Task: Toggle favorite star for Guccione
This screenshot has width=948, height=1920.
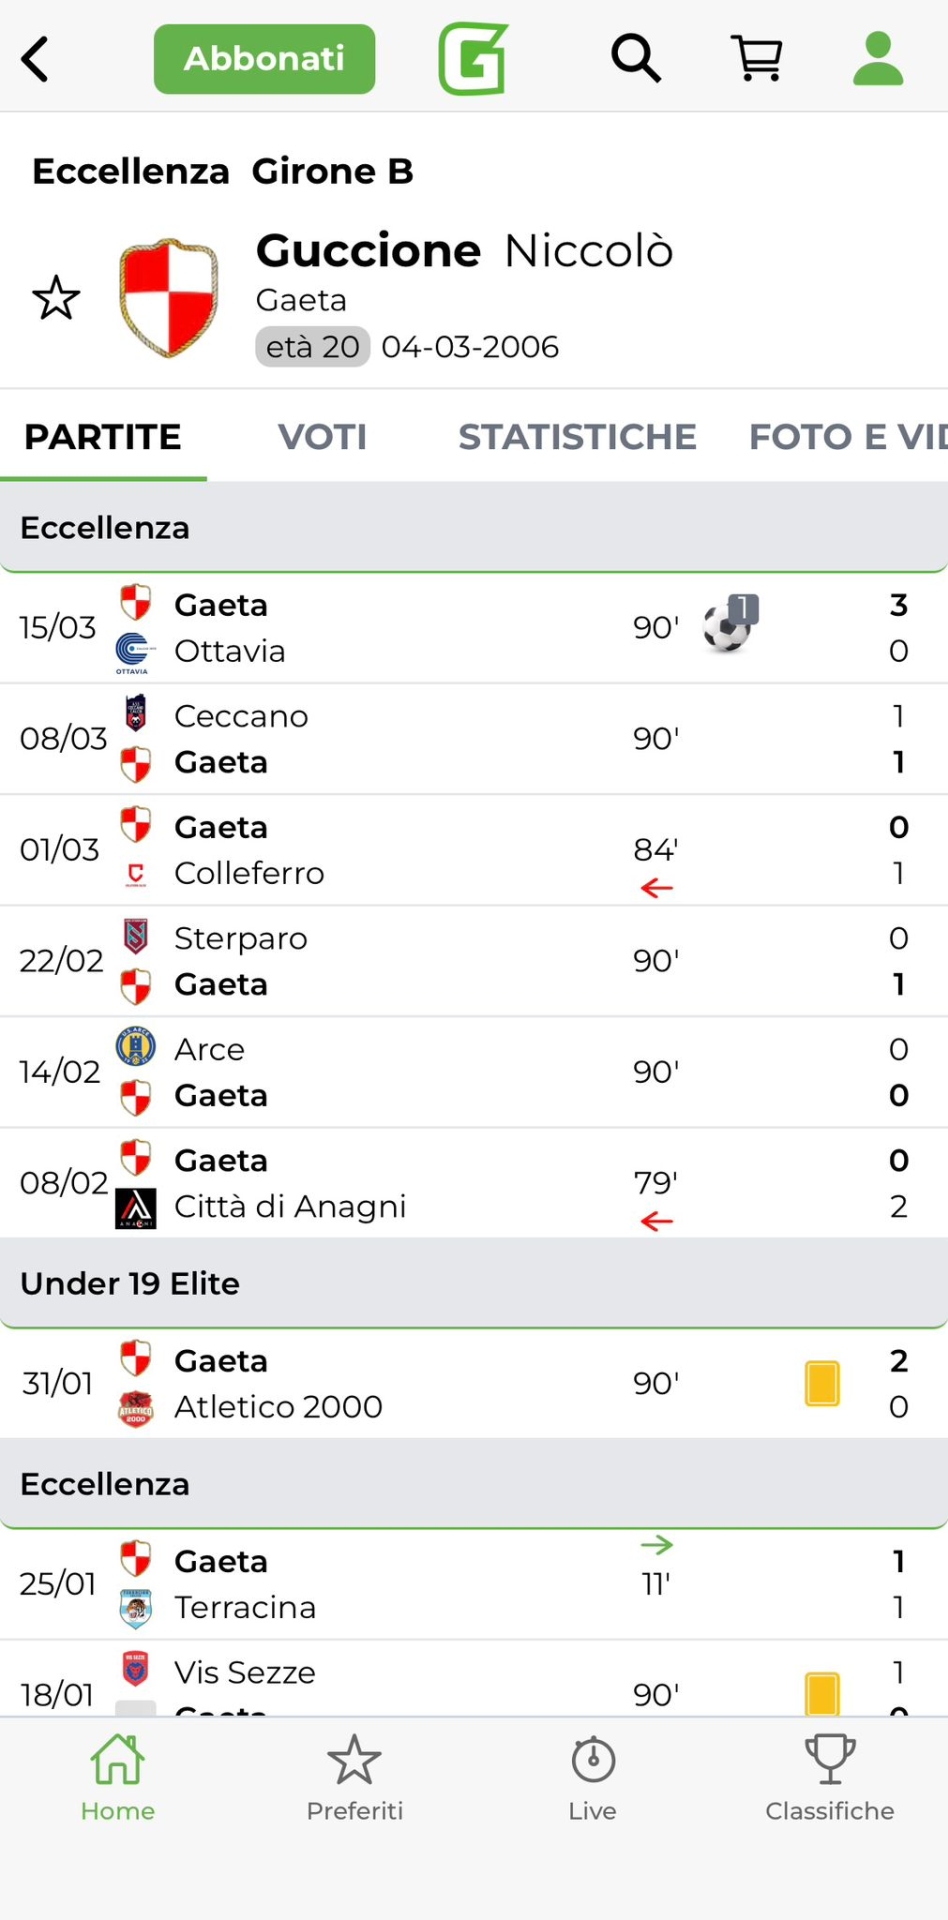Action: coord(56,298)
